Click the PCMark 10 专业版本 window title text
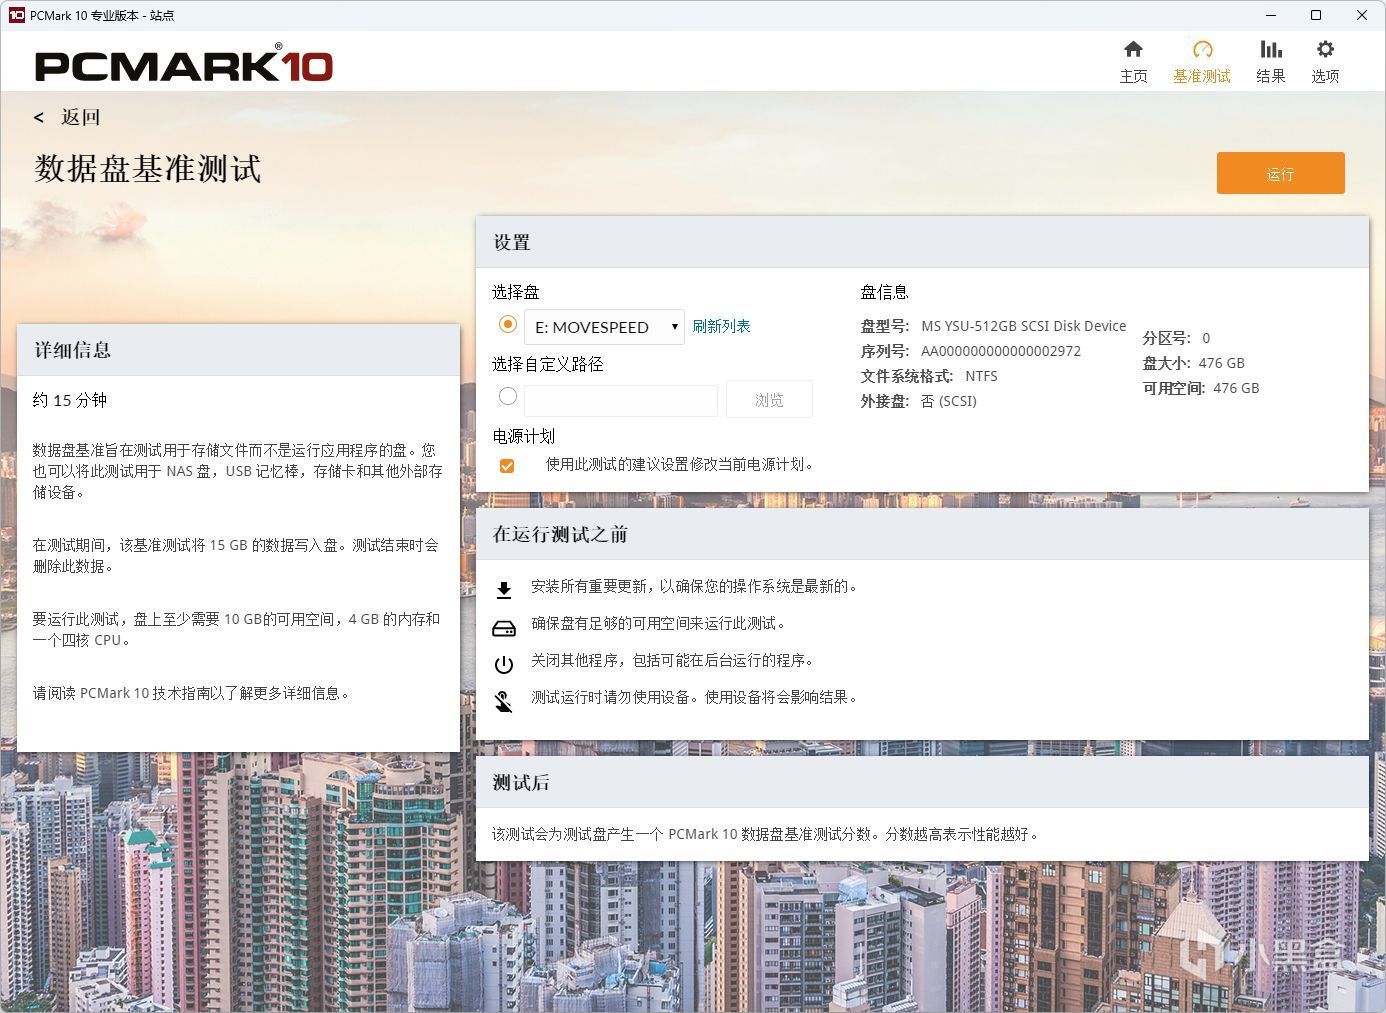Image resolution: width=1386 pixels, height=1013 pixels. (102, 15)
